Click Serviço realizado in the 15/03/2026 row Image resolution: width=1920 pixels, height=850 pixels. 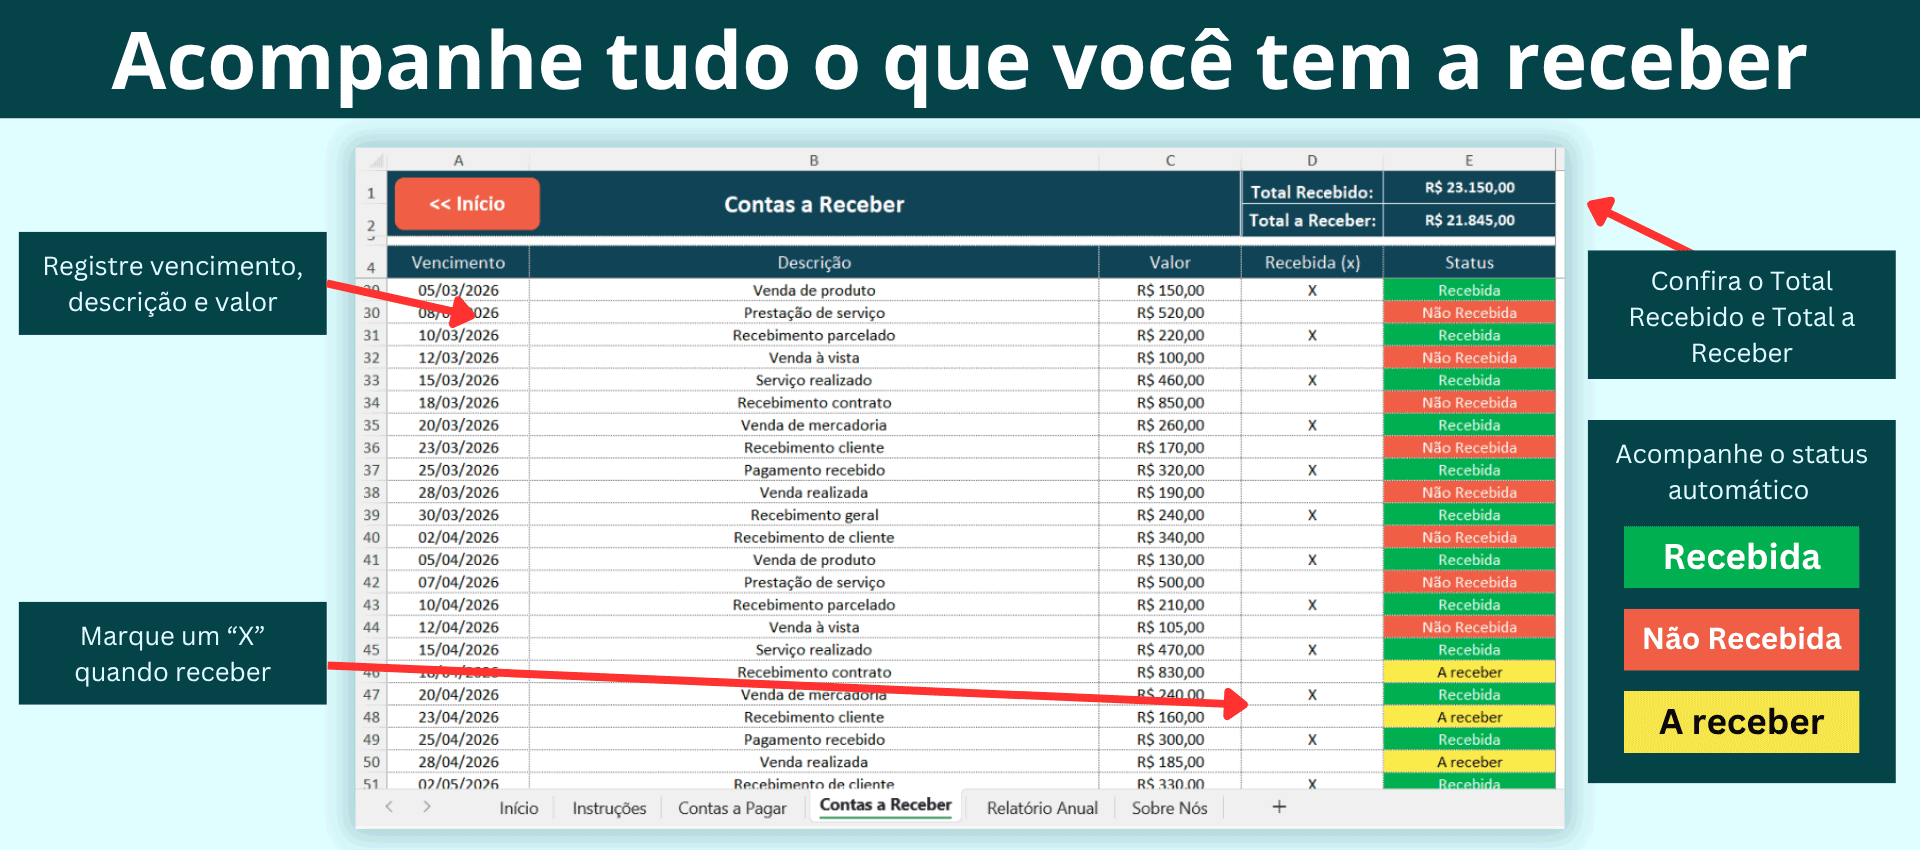tap(814, 380)
